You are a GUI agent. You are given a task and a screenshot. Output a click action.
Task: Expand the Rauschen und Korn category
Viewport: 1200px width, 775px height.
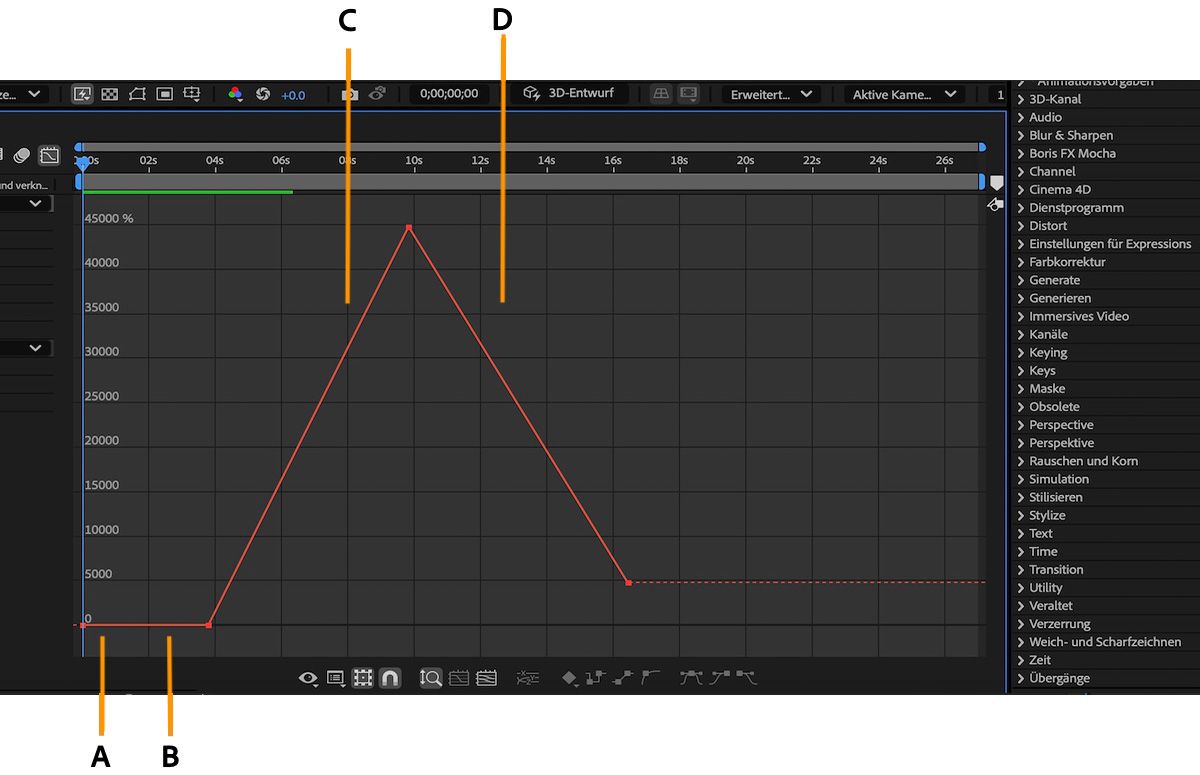[x=1022, y=461]
